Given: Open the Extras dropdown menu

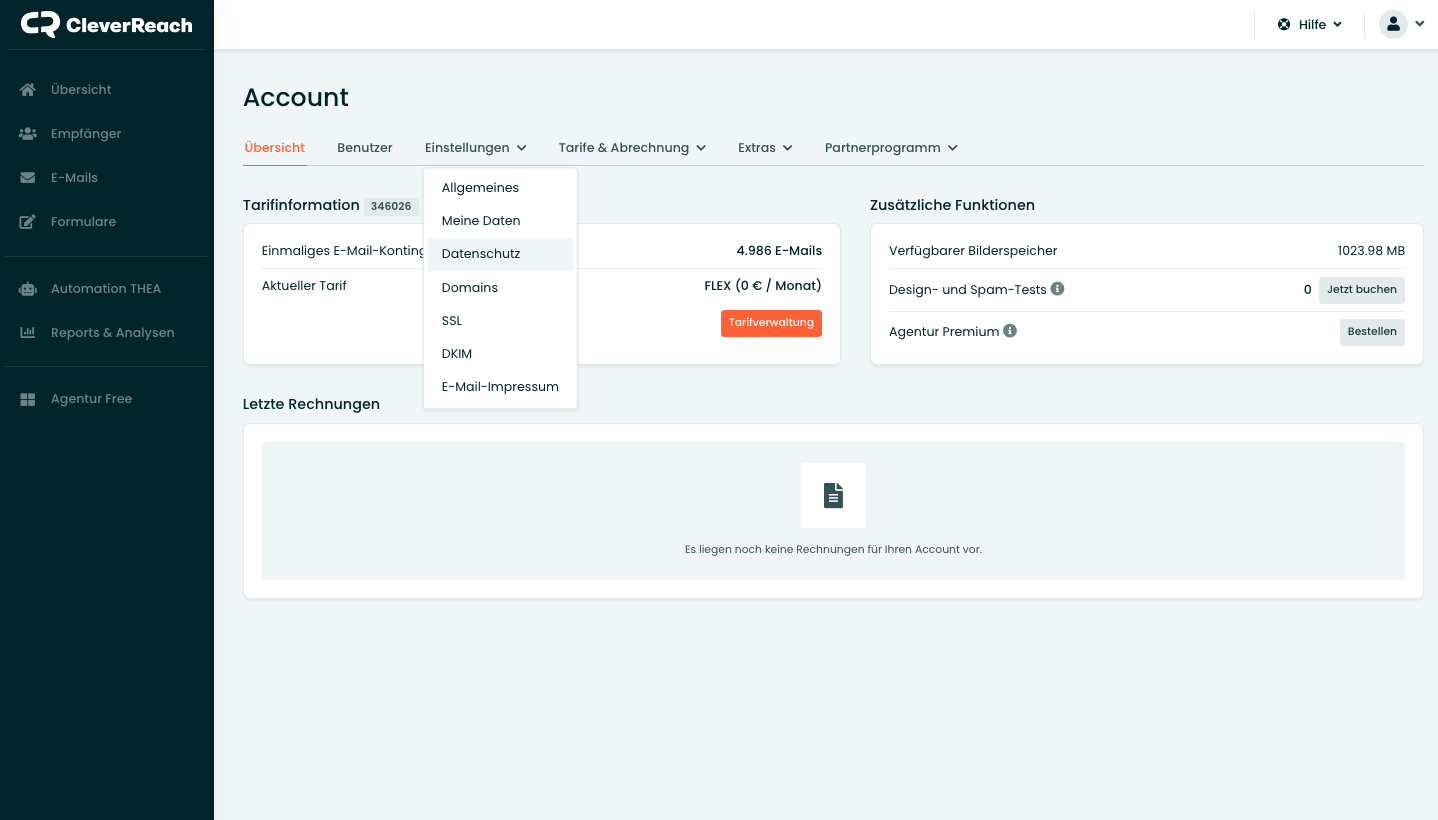Looking at the screenshot, I should coord(765,148).
